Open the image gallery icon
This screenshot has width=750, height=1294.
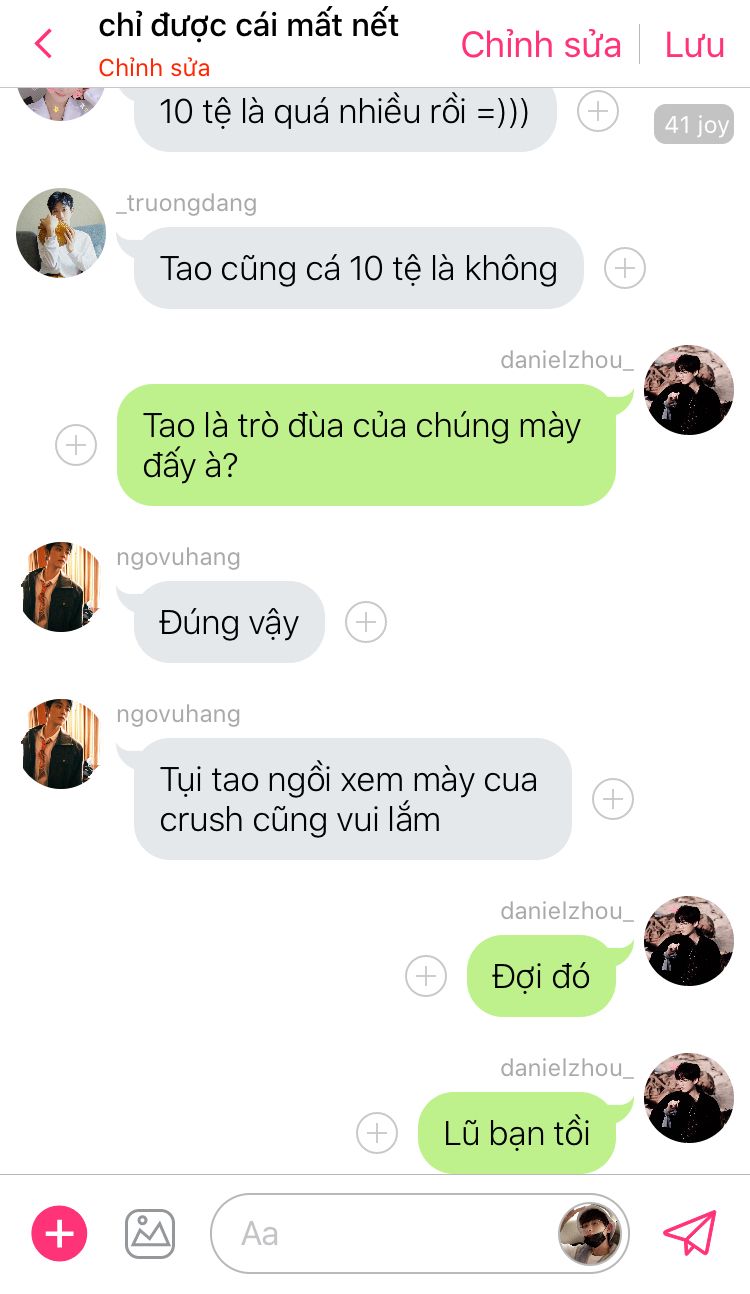coord(150,1233)
